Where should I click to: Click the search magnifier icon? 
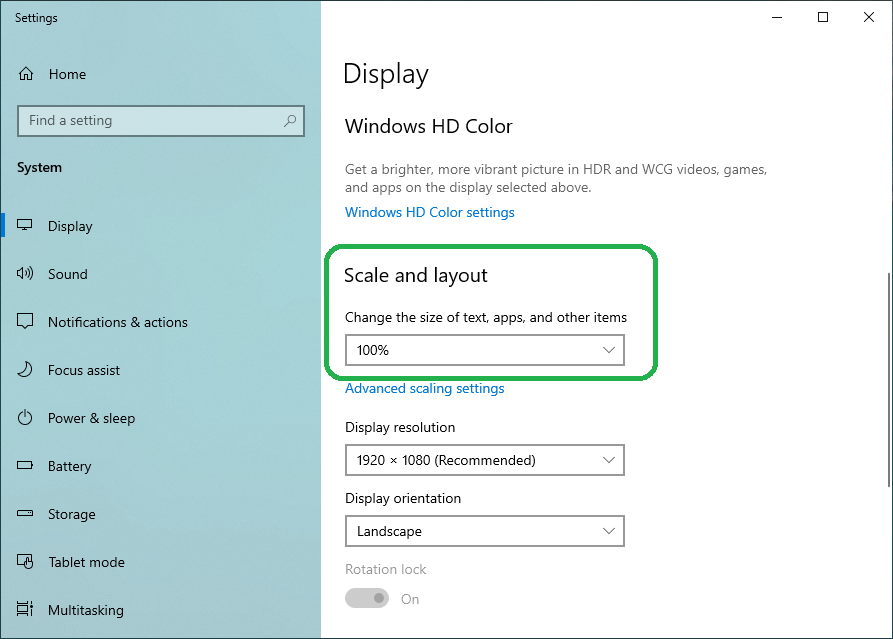290,121
